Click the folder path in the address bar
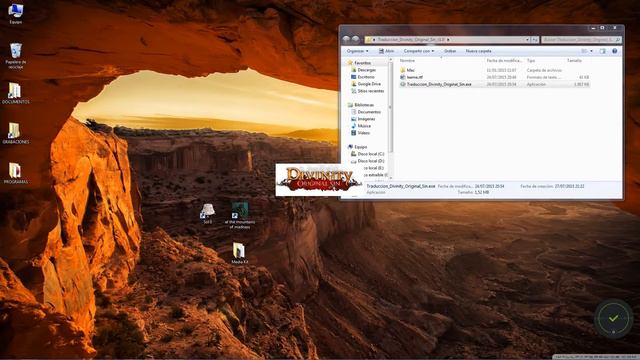Screen dimensions: 640x360 (410, 40)
